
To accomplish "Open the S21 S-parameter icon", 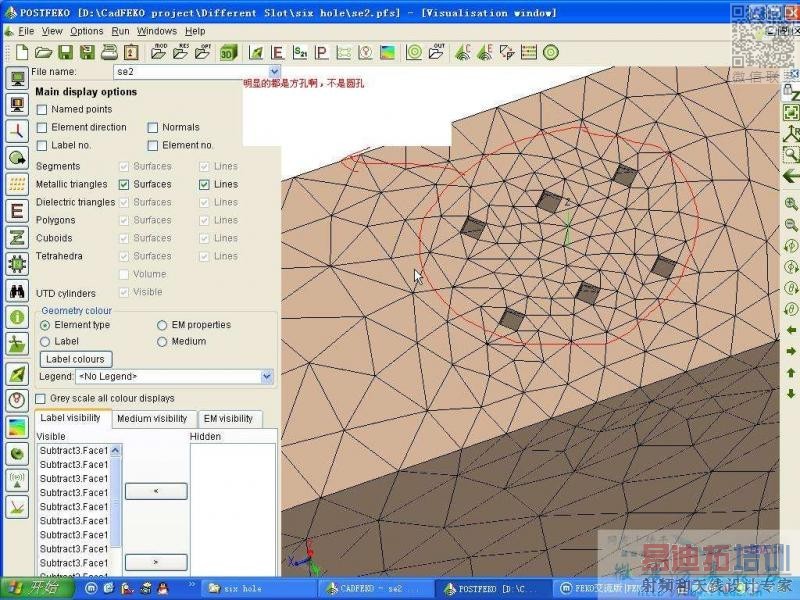I will (x=300, y=52).
